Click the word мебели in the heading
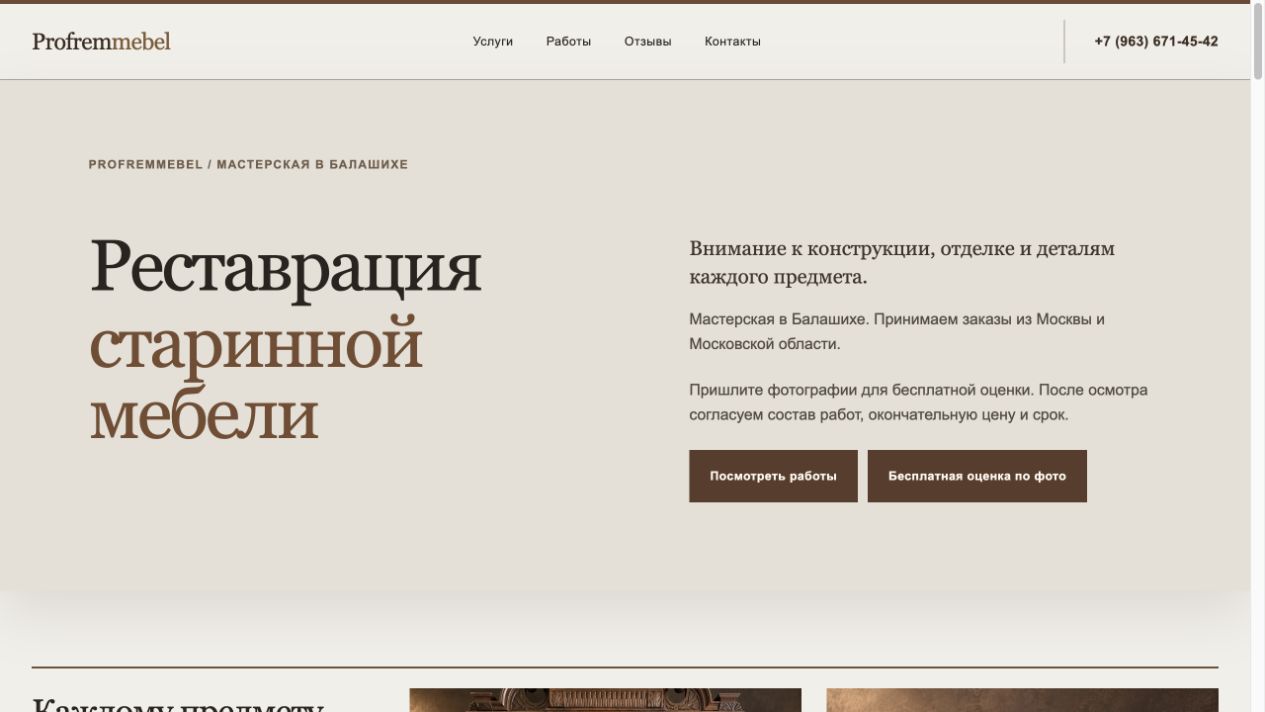This screenshot has height=712, width=1265. [x=204, y=414]
